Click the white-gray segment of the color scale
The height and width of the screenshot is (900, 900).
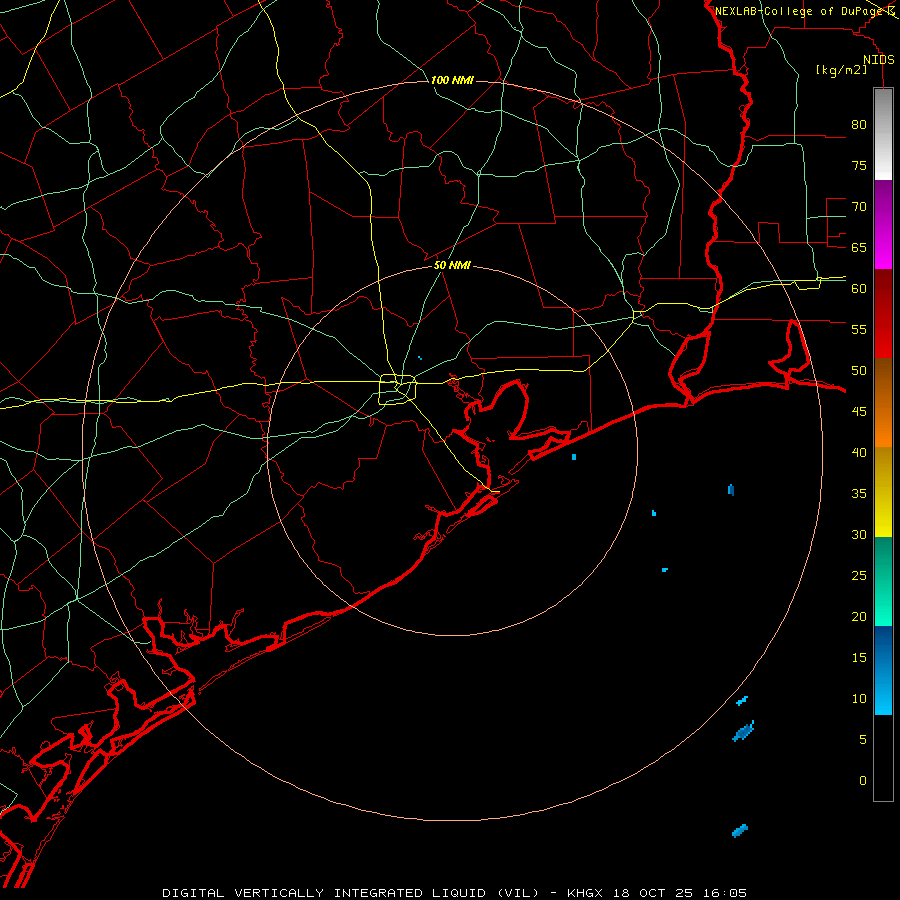tap(883, 134)
